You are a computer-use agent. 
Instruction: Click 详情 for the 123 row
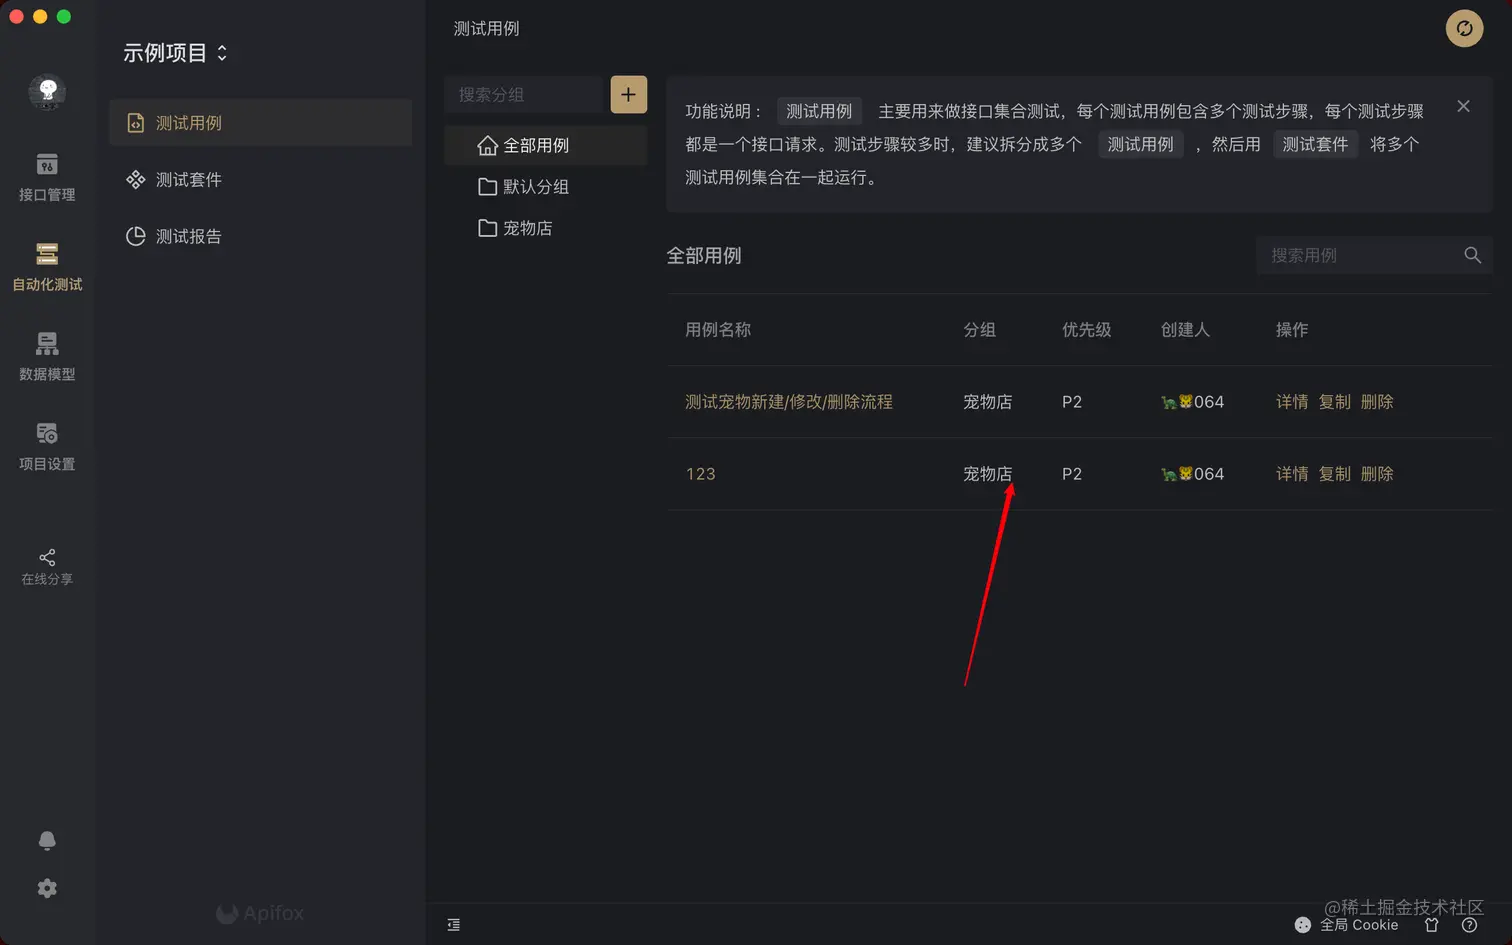tap(1292, 474)
